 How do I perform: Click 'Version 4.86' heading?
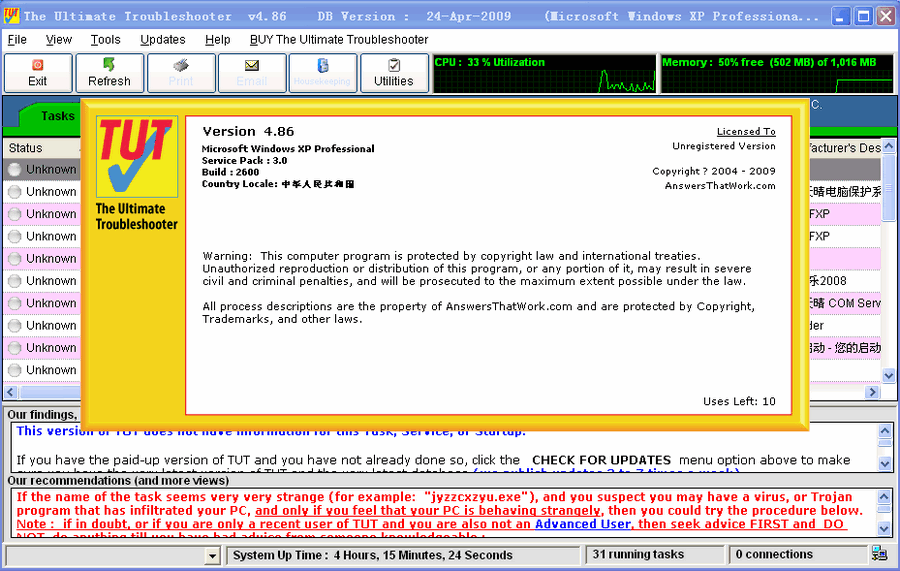[248, 131]
